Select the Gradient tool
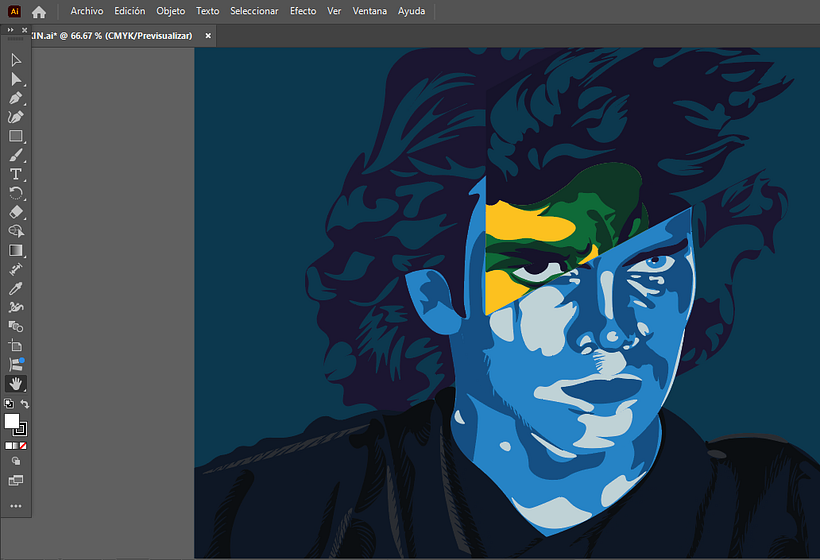 click(x=16, y=250)
